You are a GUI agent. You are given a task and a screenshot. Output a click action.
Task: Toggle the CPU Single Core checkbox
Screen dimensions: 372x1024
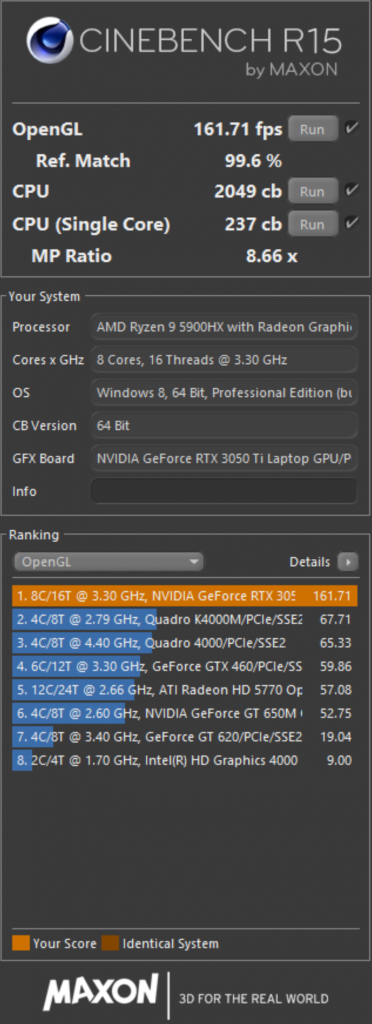352,223
